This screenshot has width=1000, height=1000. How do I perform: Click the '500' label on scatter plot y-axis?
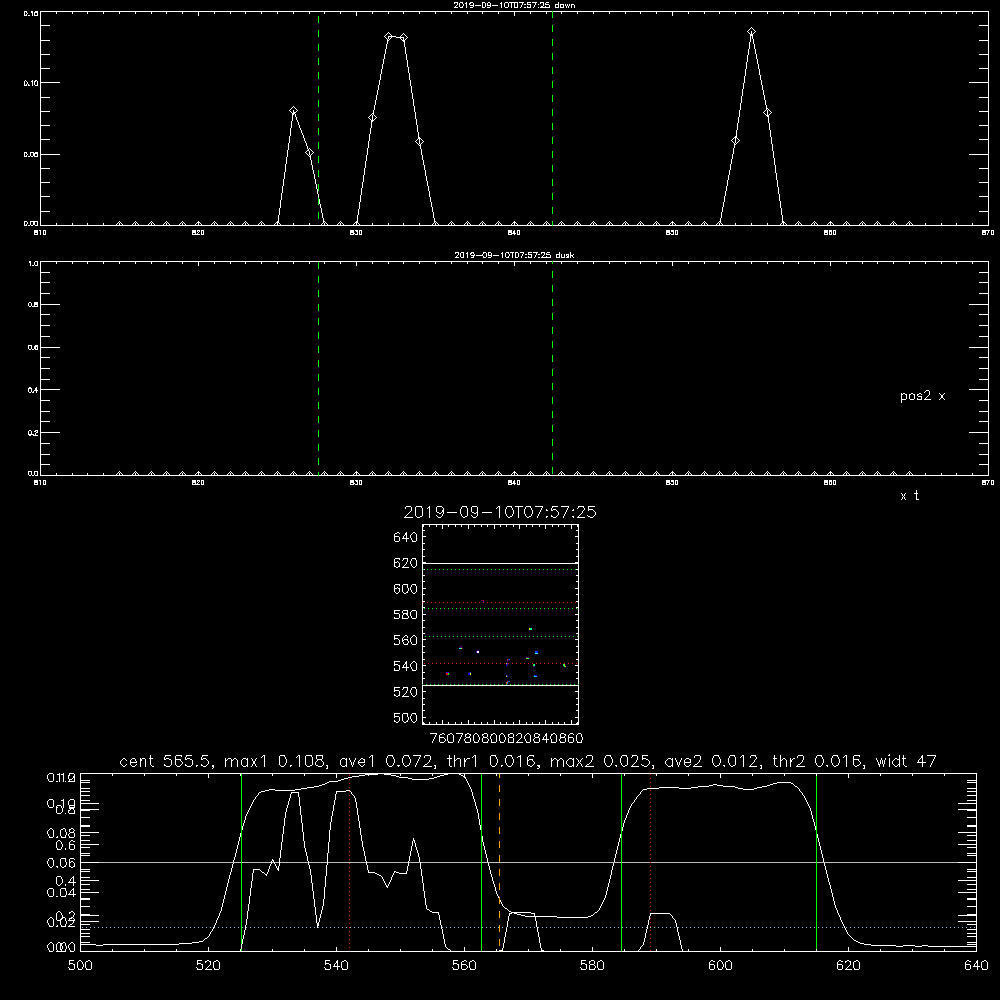[x=406, y=718]
